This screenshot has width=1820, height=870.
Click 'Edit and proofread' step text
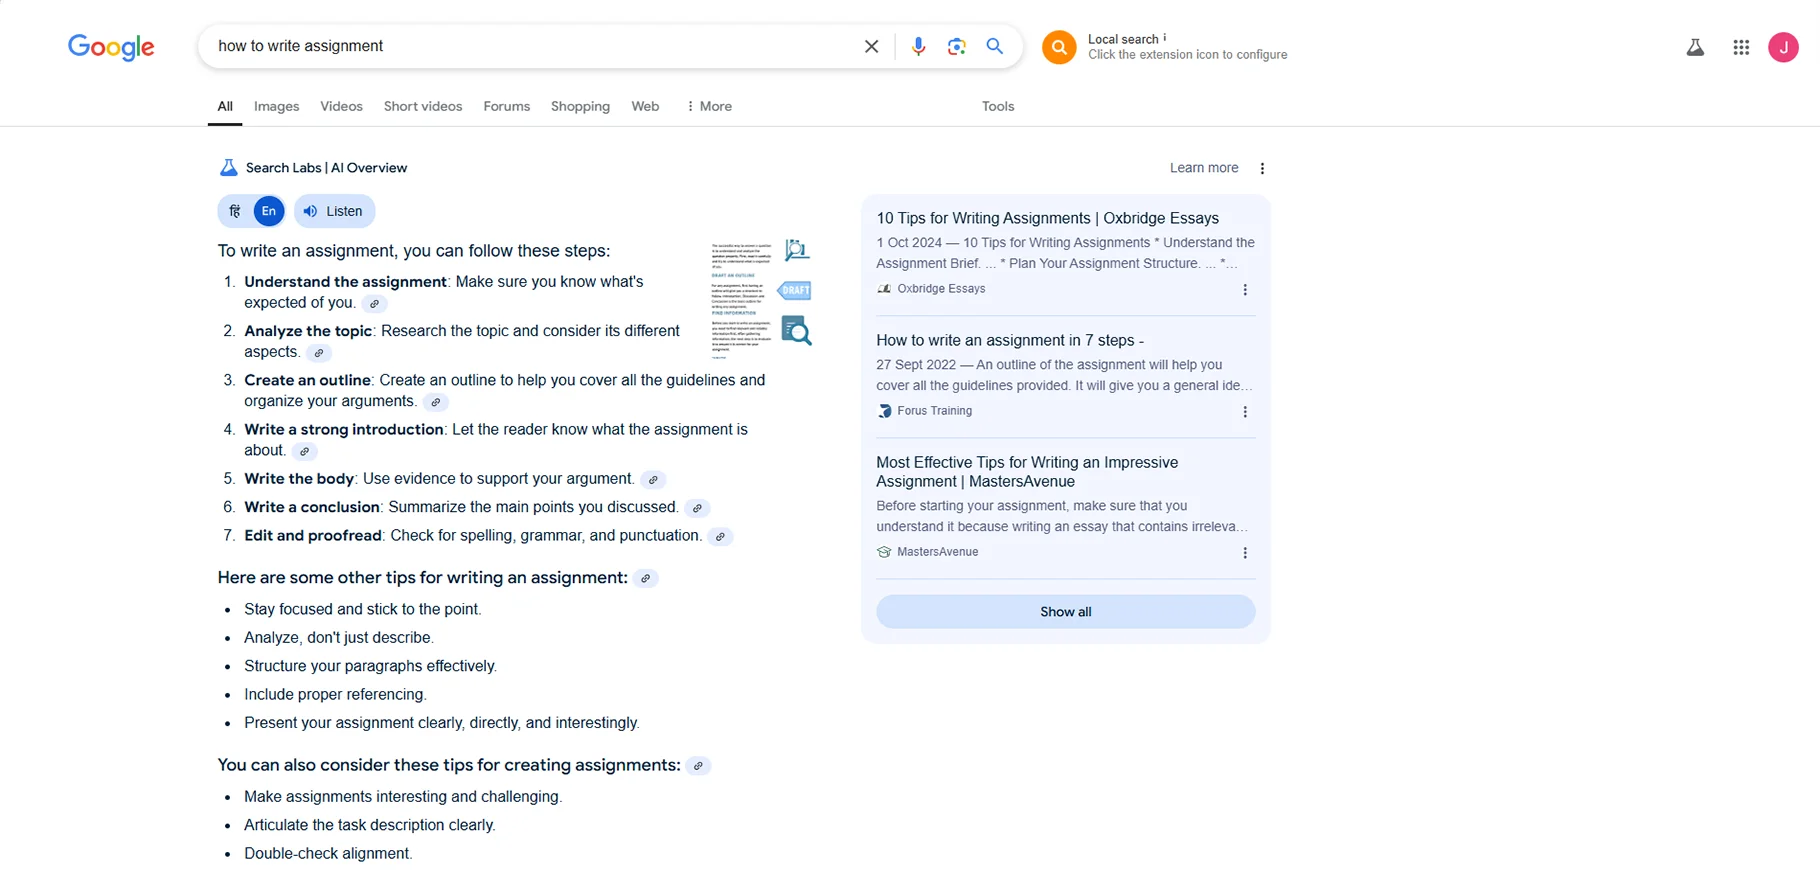pyautogui.click(x=313, y=535)
